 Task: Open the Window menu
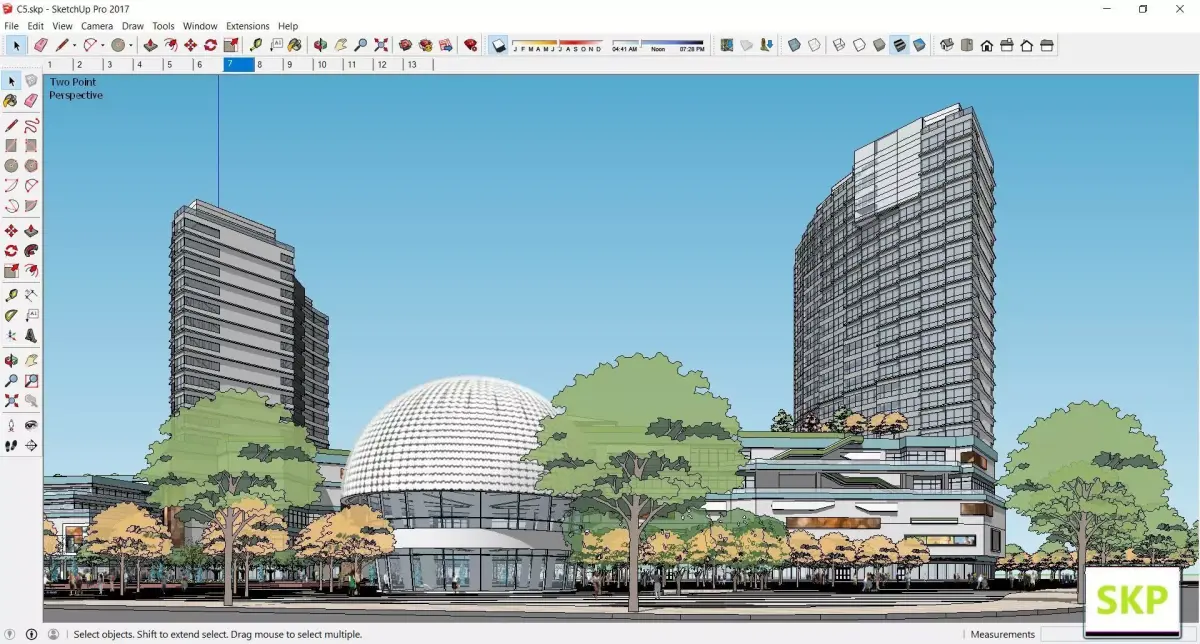point(200,26)
